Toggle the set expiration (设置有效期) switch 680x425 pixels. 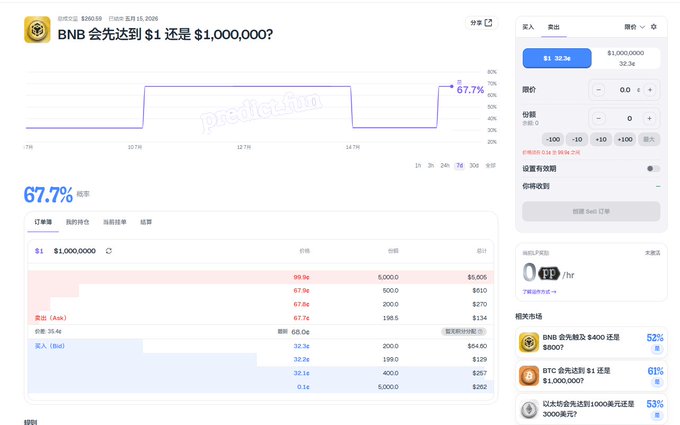[x=653, y=168]
